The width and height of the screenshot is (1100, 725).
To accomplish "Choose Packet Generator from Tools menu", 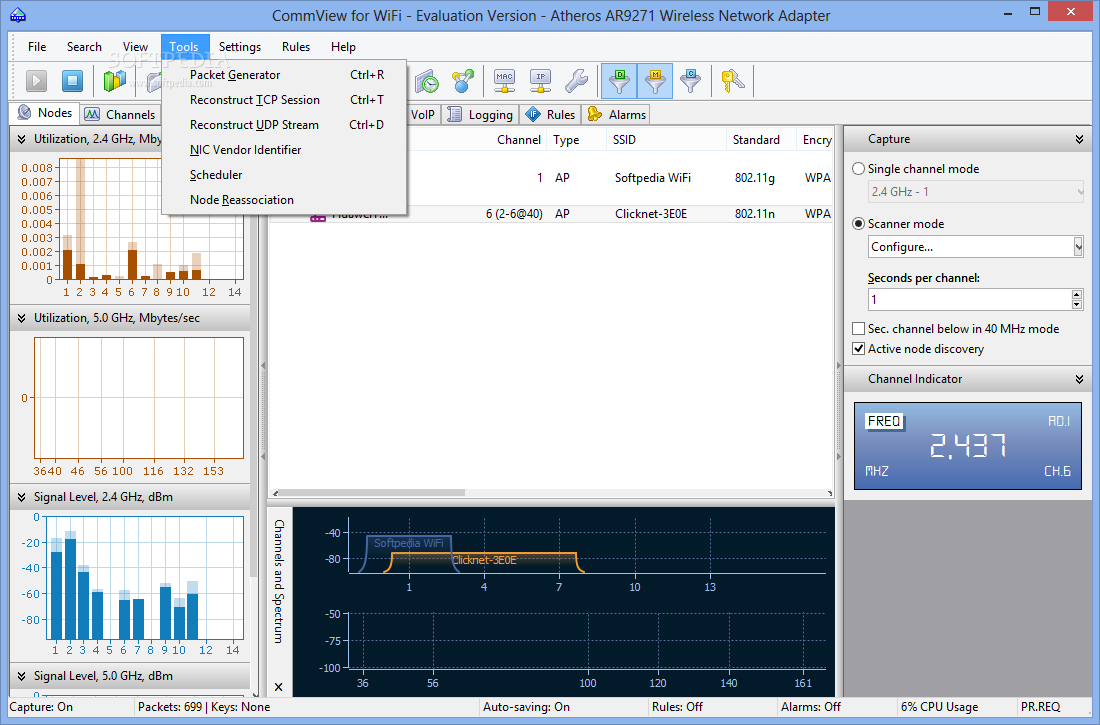I will 235,75.
